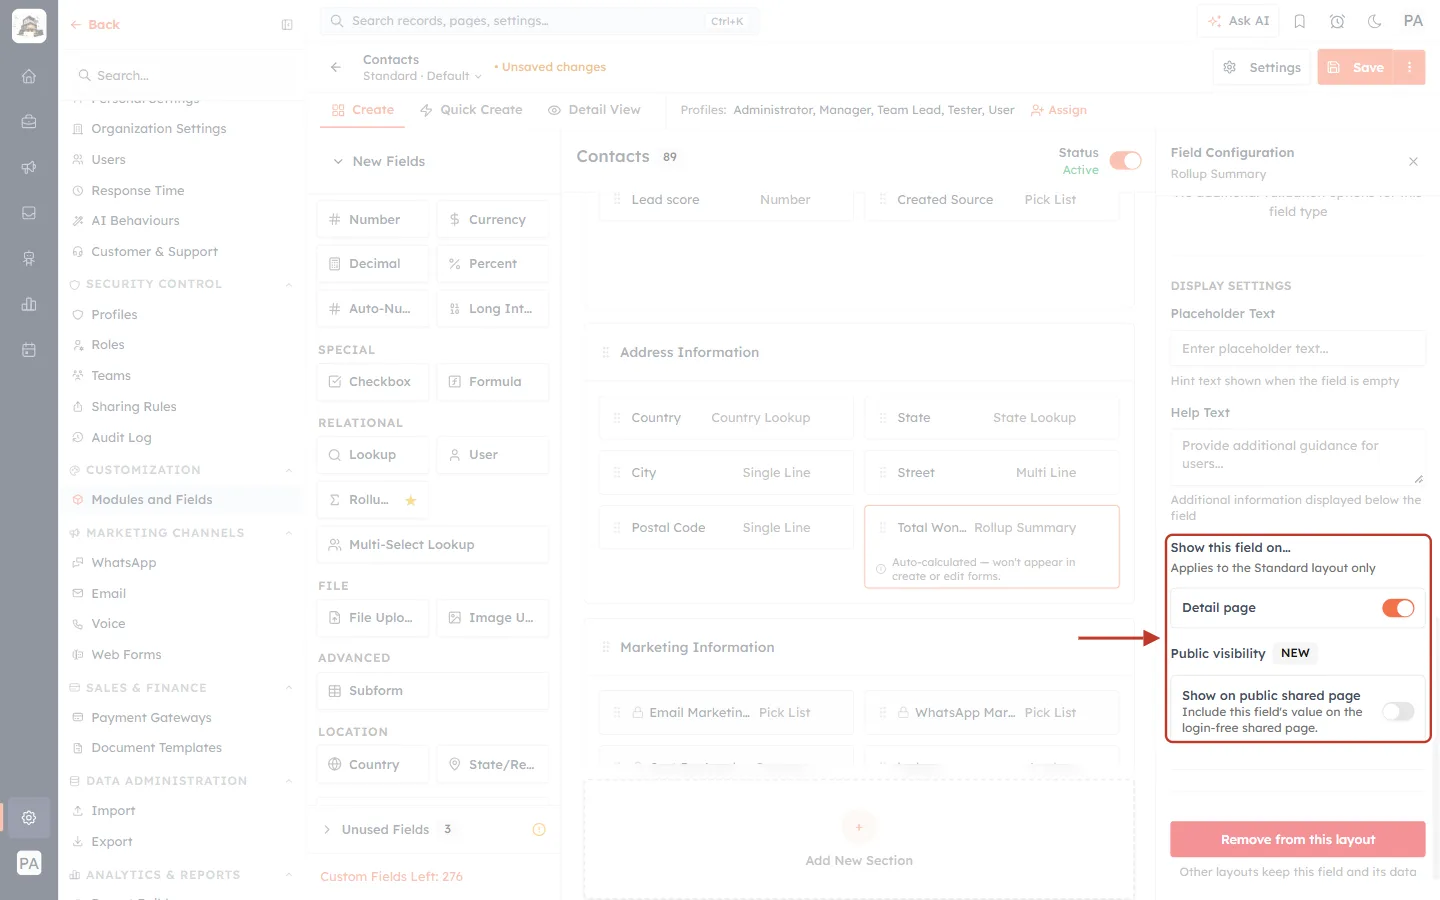Image resolution: width=1440 pixels, height=900 pixels.
Task: Toggle dark mode moon icon
Action: click(x=1375, y=21)
